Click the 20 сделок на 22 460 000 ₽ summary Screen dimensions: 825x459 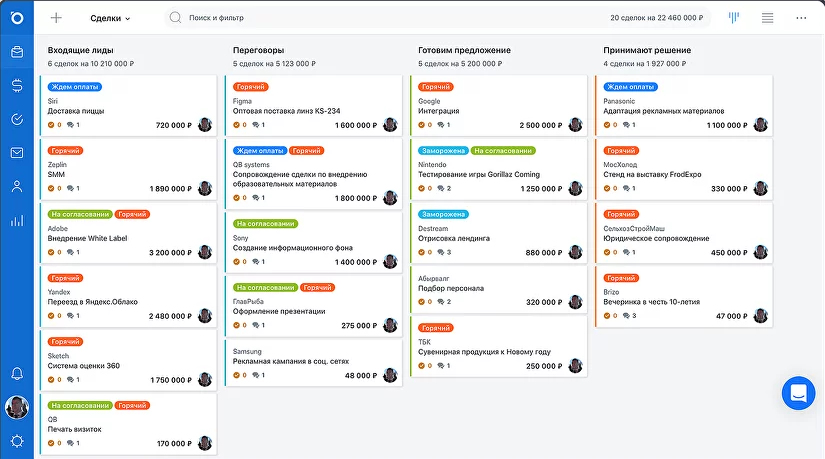tap(657, 18)
